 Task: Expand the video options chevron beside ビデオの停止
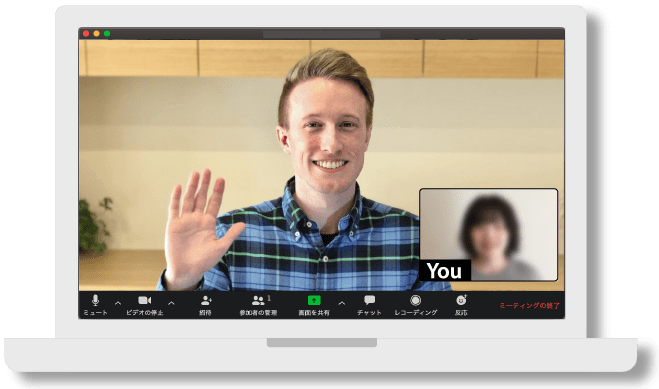(x=171, y=303)
